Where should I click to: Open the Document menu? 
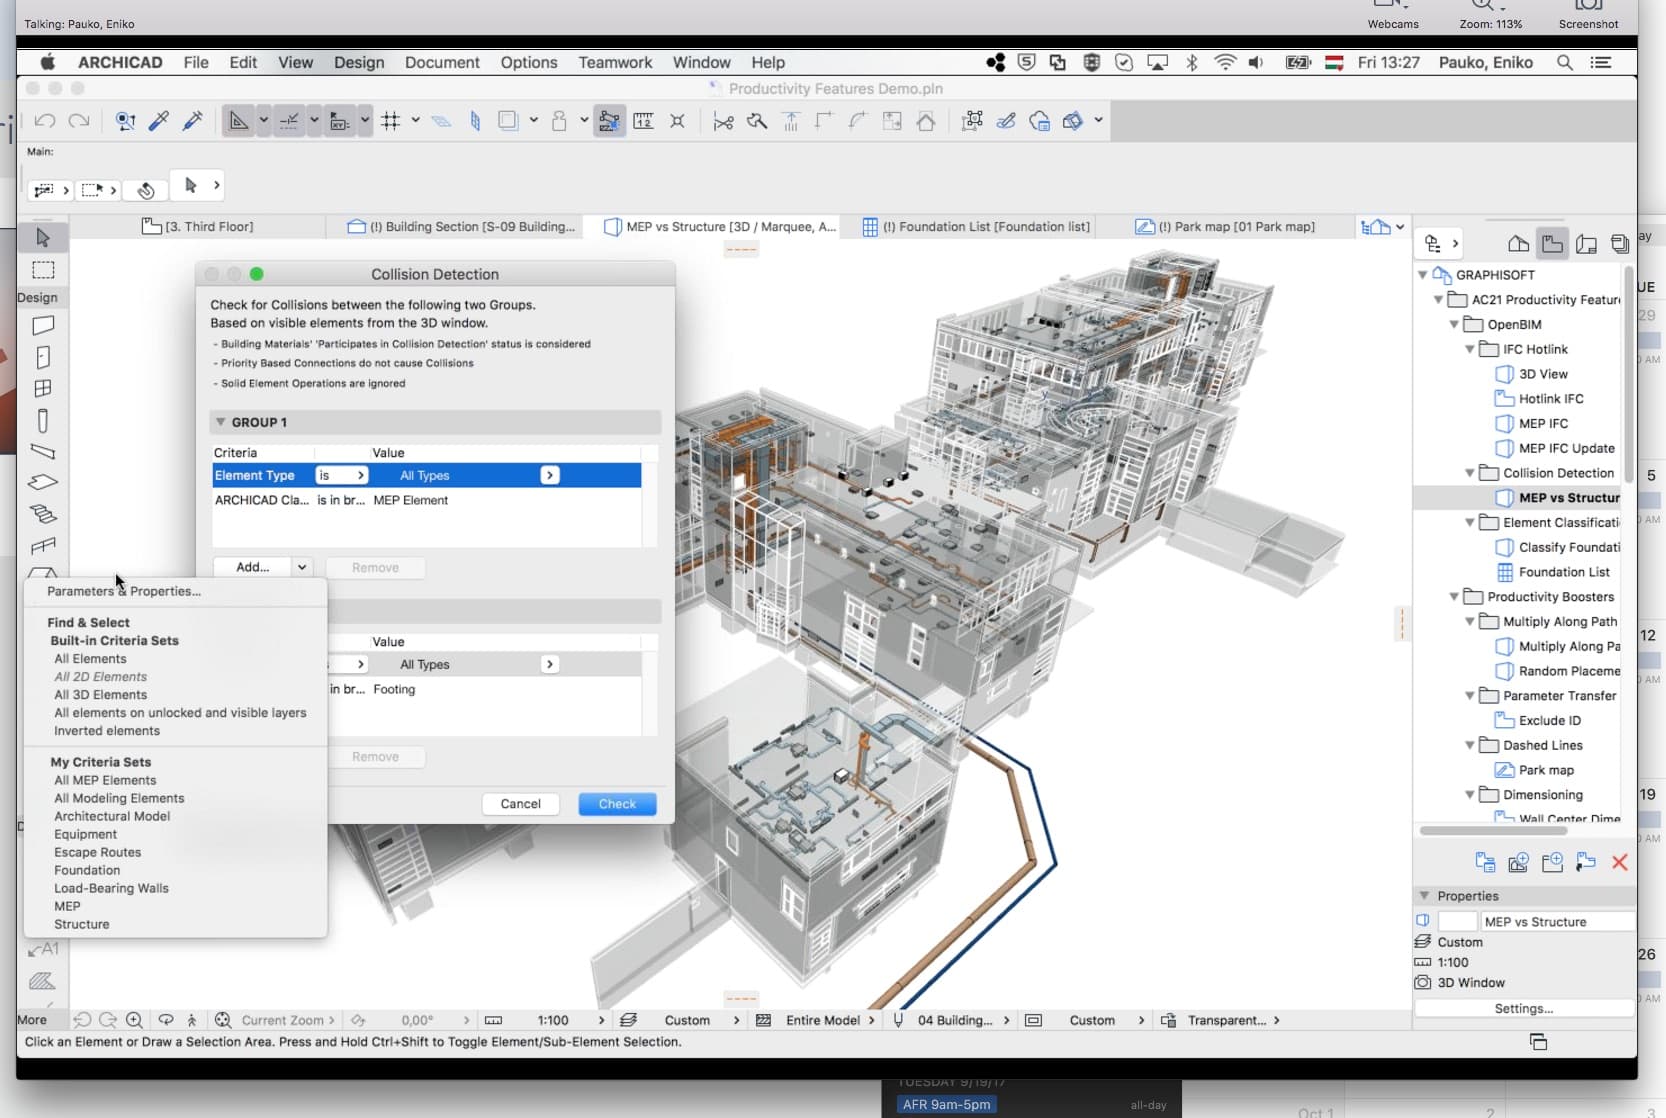442,62
